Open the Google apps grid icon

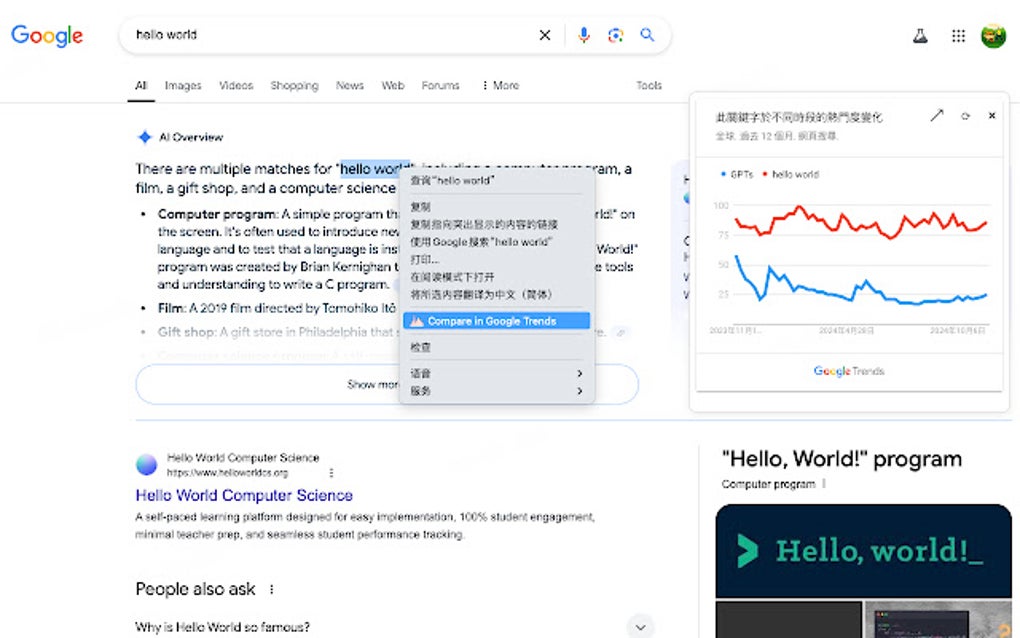(957, 34)
